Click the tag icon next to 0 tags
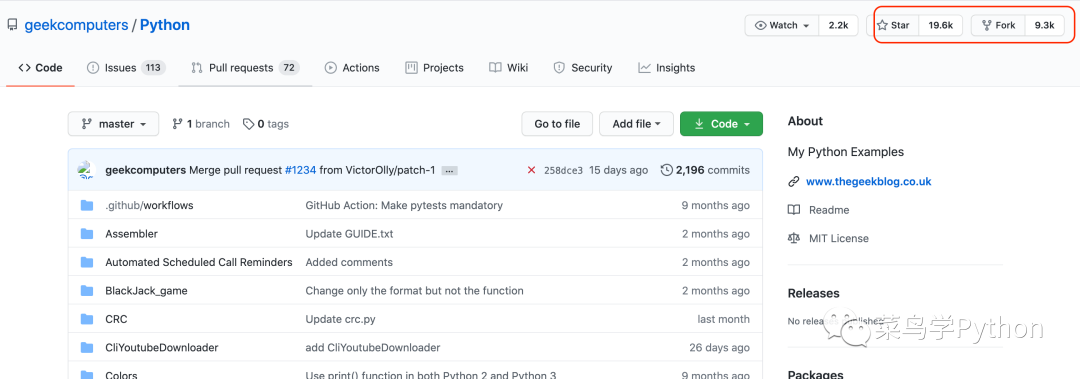This screenshot has width=1080, height=379. coord(249,124)
